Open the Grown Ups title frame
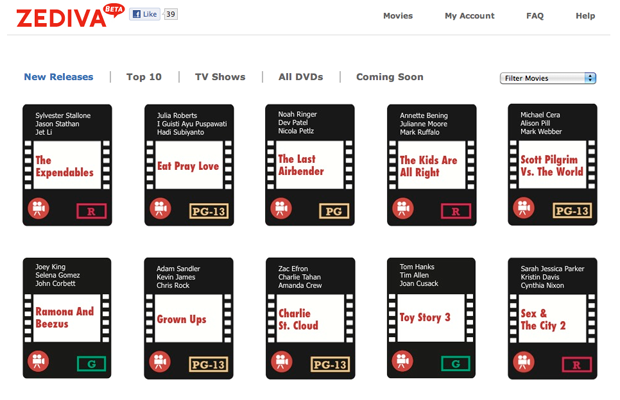620x400 pixels. (188, 318)
